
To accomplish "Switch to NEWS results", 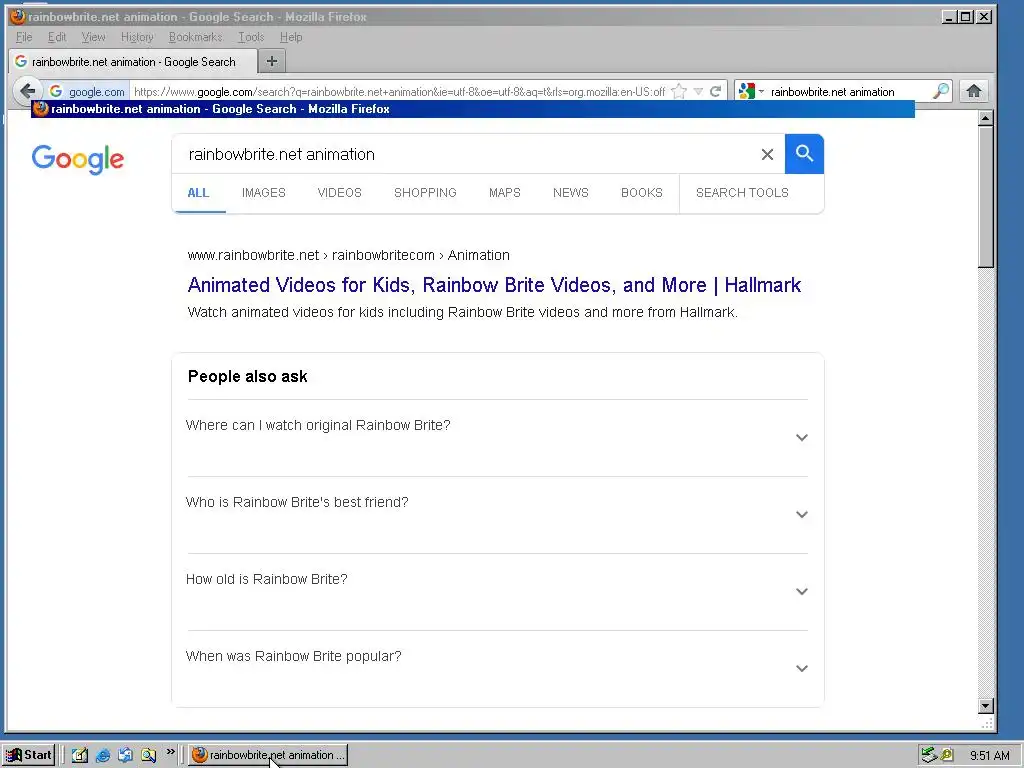I will pos(571,193).
